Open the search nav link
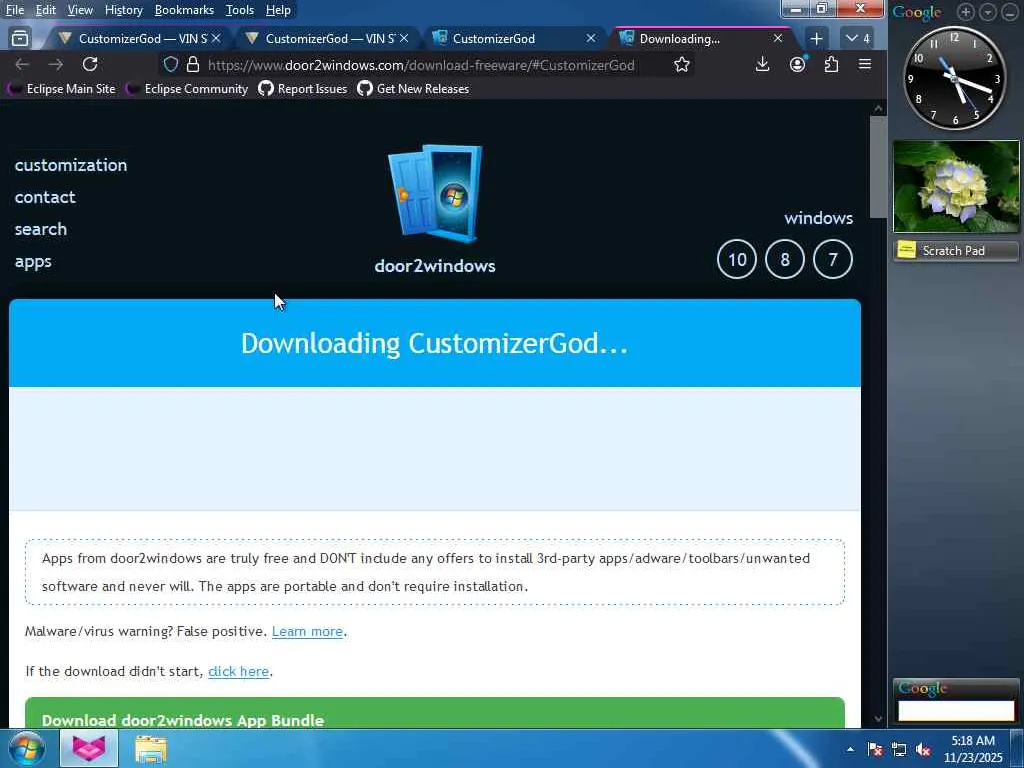Viewport: 1024px width, 768px height. tap(40, 229)
